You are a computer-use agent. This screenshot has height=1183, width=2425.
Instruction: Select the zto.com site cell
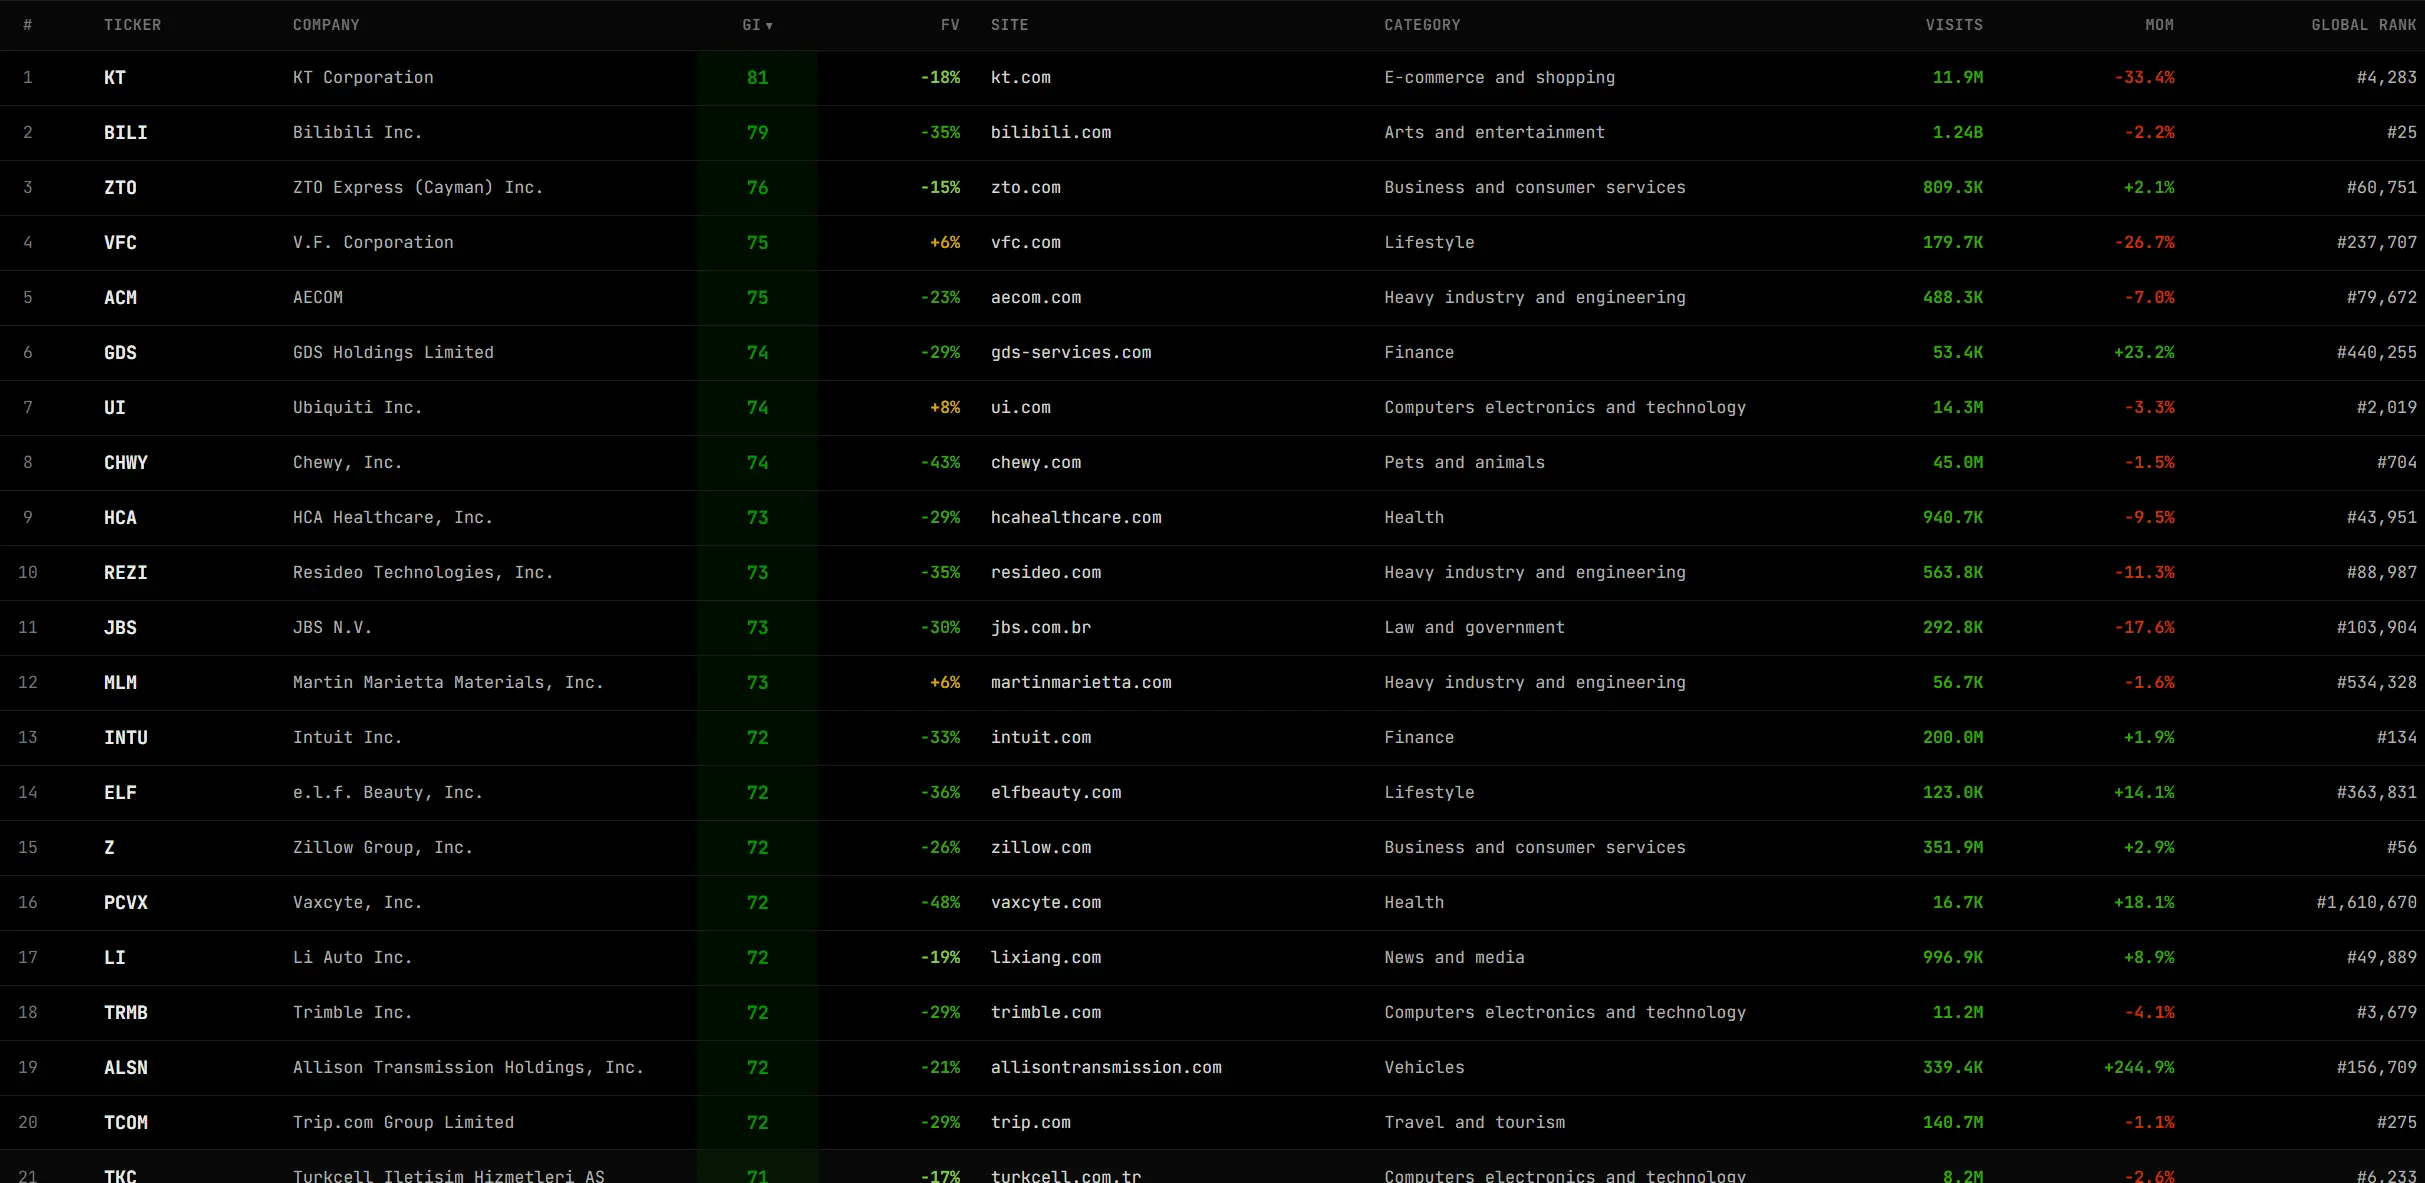click(x=1026, y=188)
